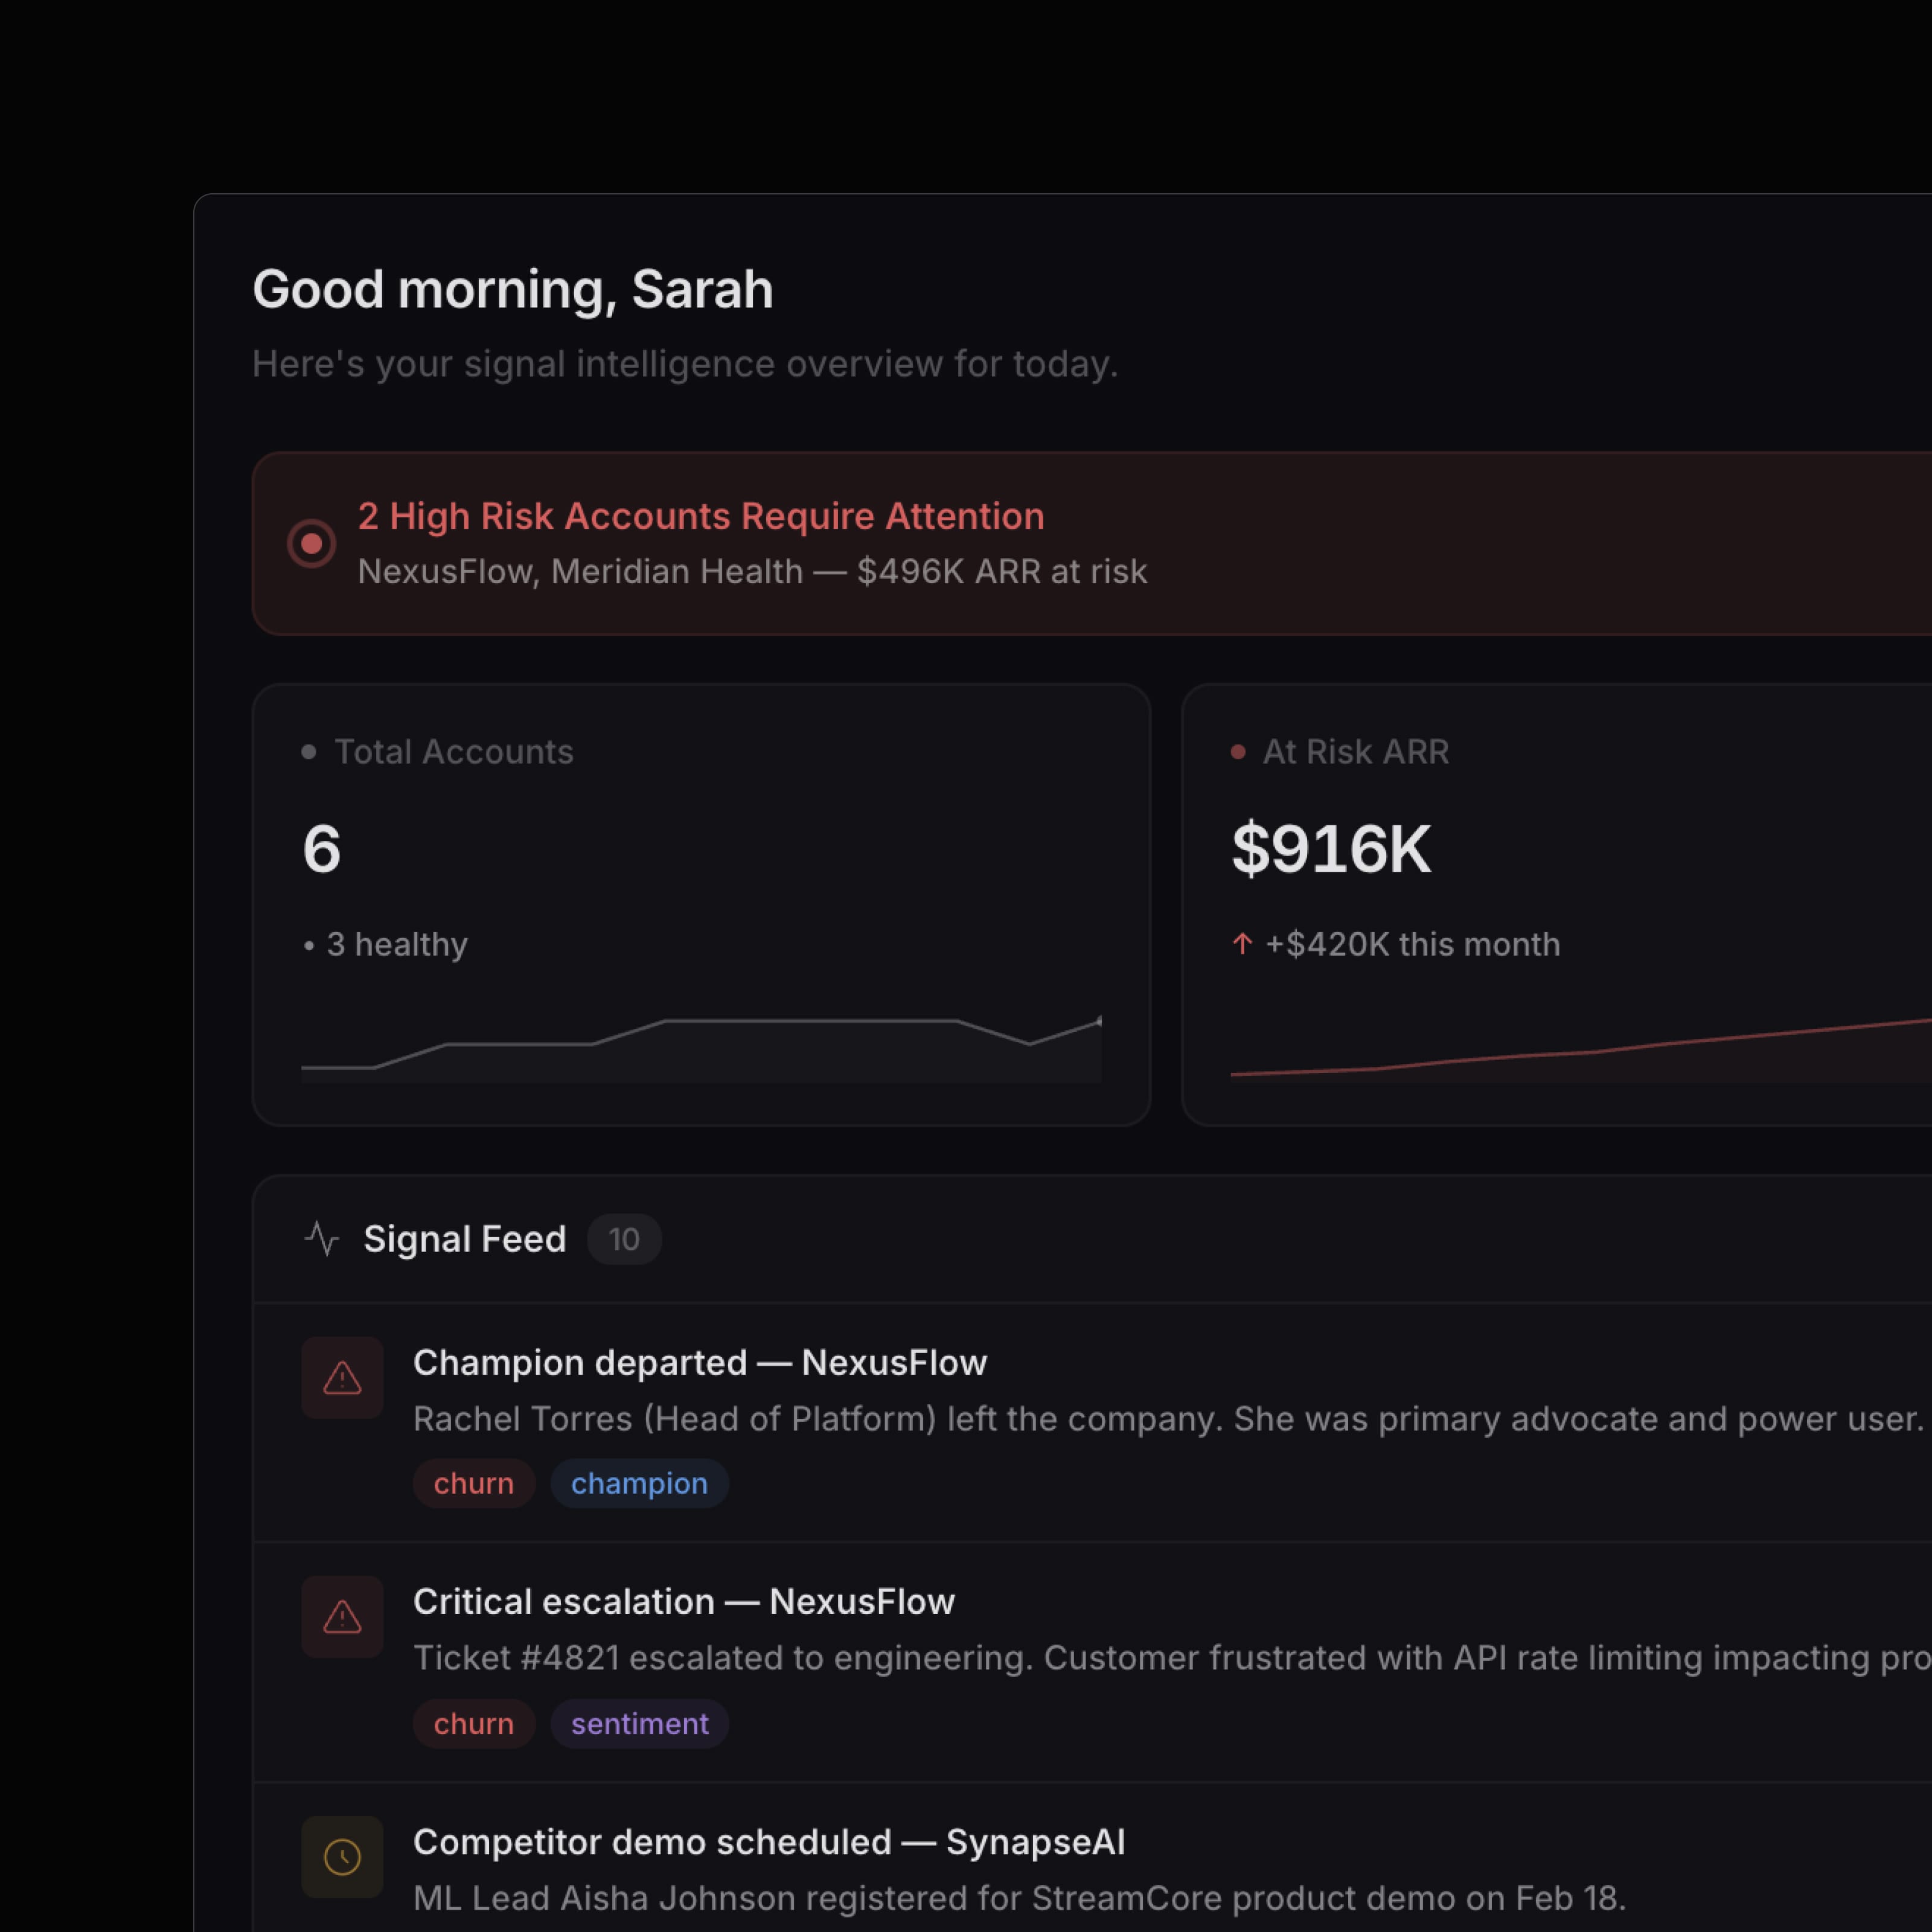This screenshot has height=1932, width=1932.
Task: Click warning triangle icon for Critical escalation
Action: pos(342,1617)
